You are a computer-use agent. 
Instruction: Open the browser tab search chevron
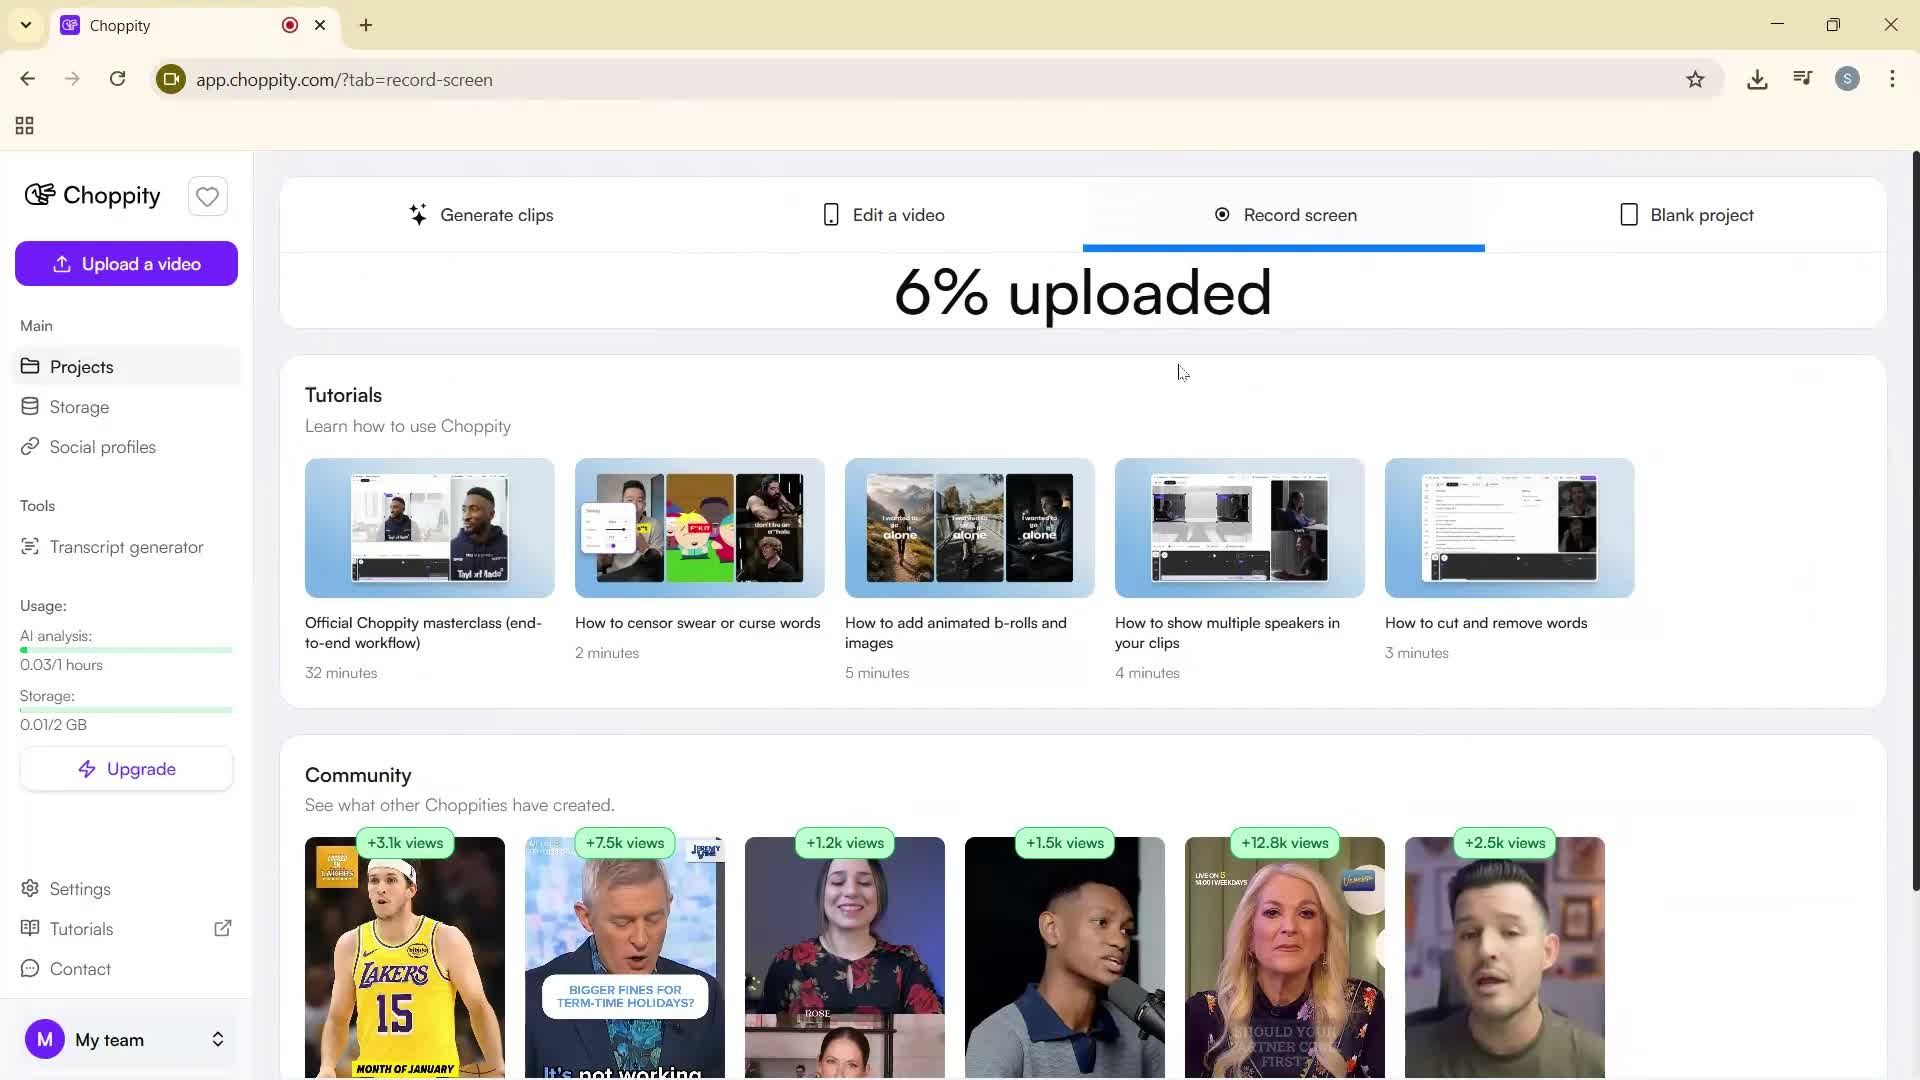tap(25, 24)
